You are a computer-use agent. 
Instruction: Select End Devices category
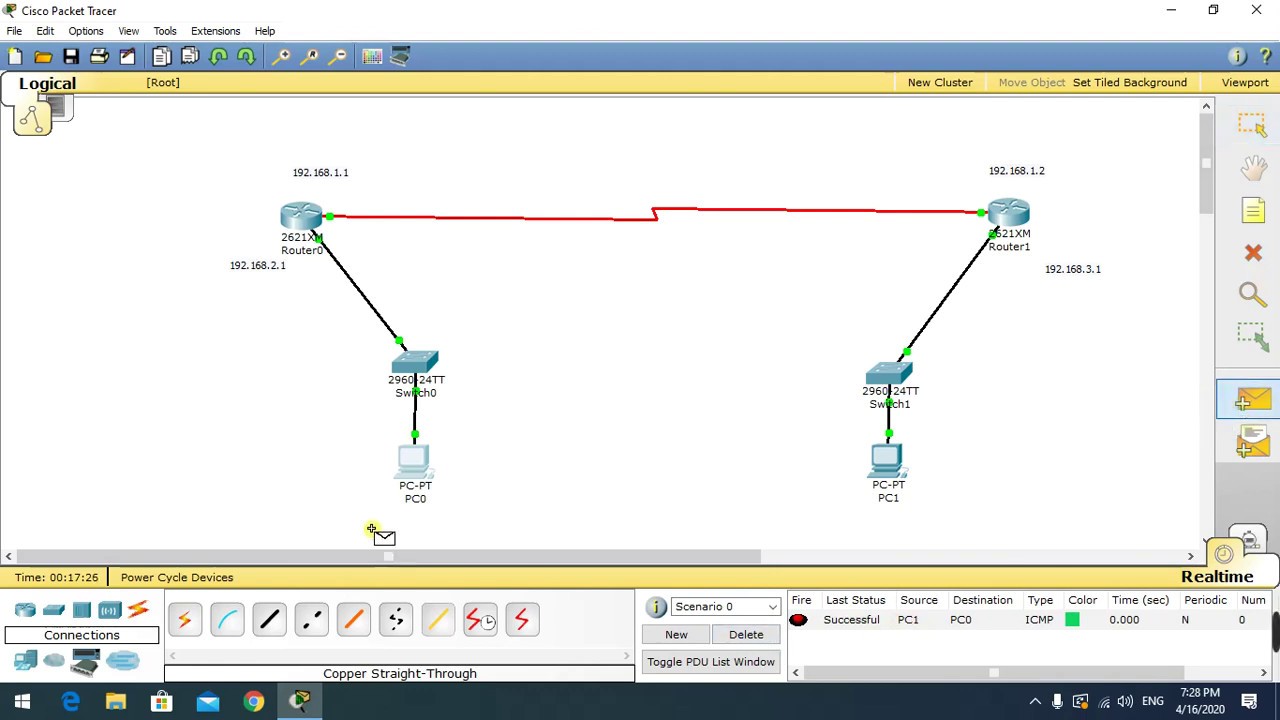pos(25,660)
